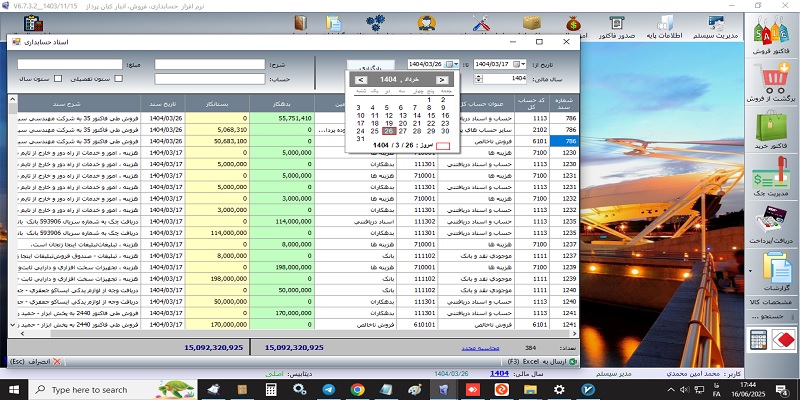The width and height of the screenshot is (800, 400).
Task: Click into the مبلغ input field
Action: tap(70, 64)
